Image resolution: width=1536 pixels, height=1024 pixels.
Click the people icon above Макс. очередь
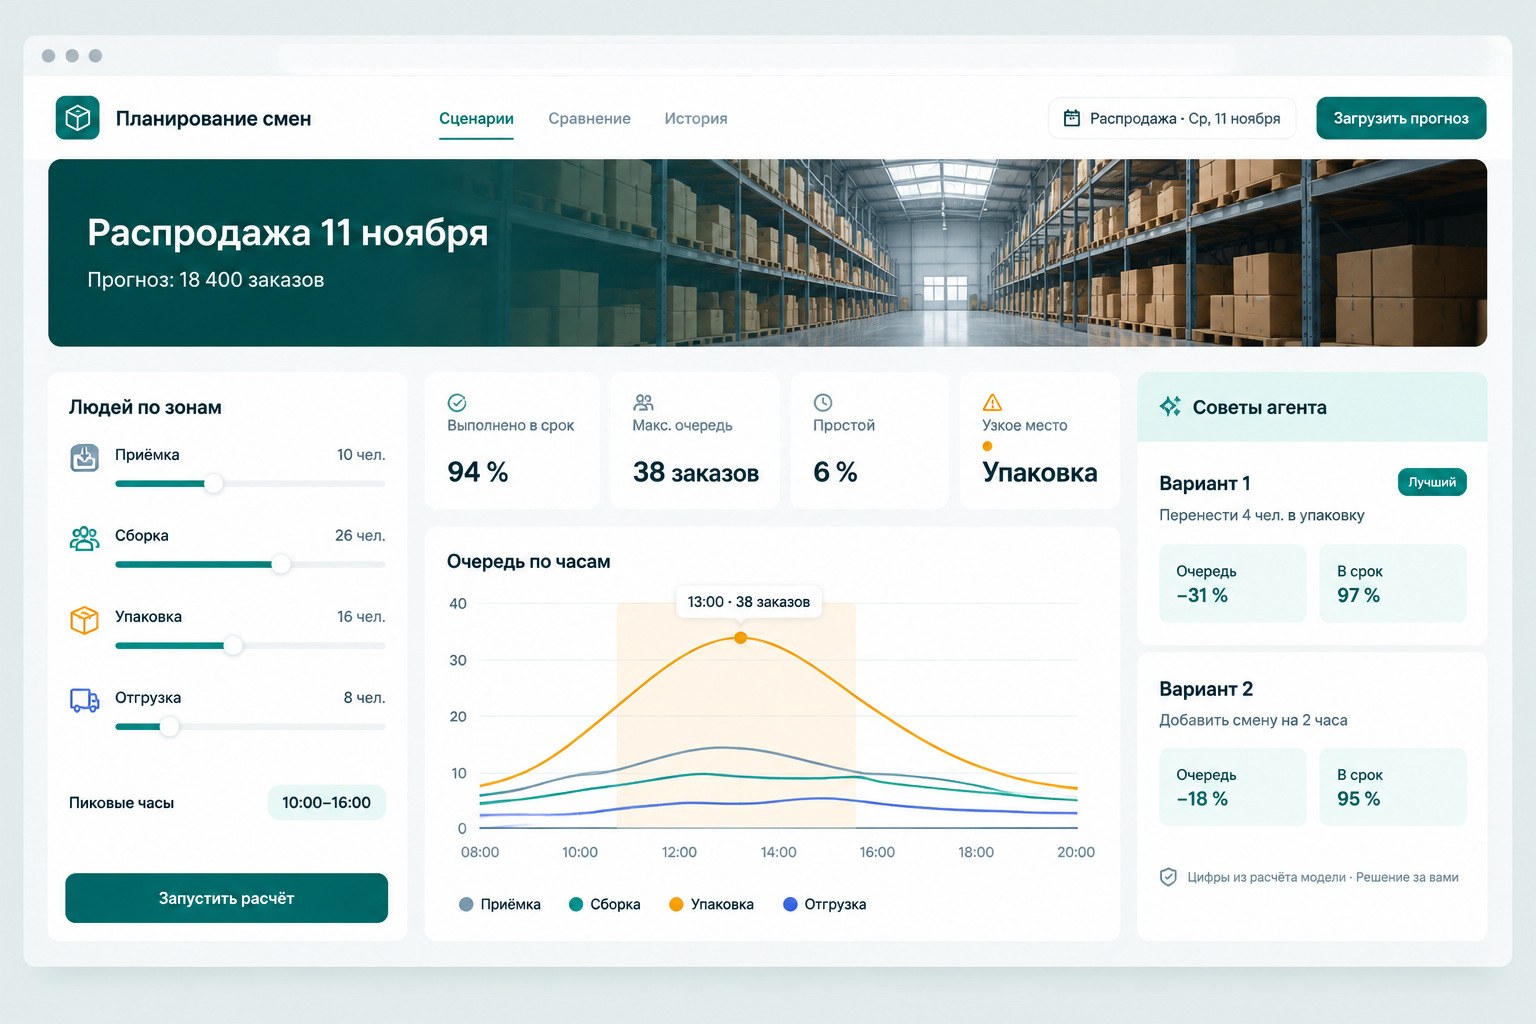[643, 402]
